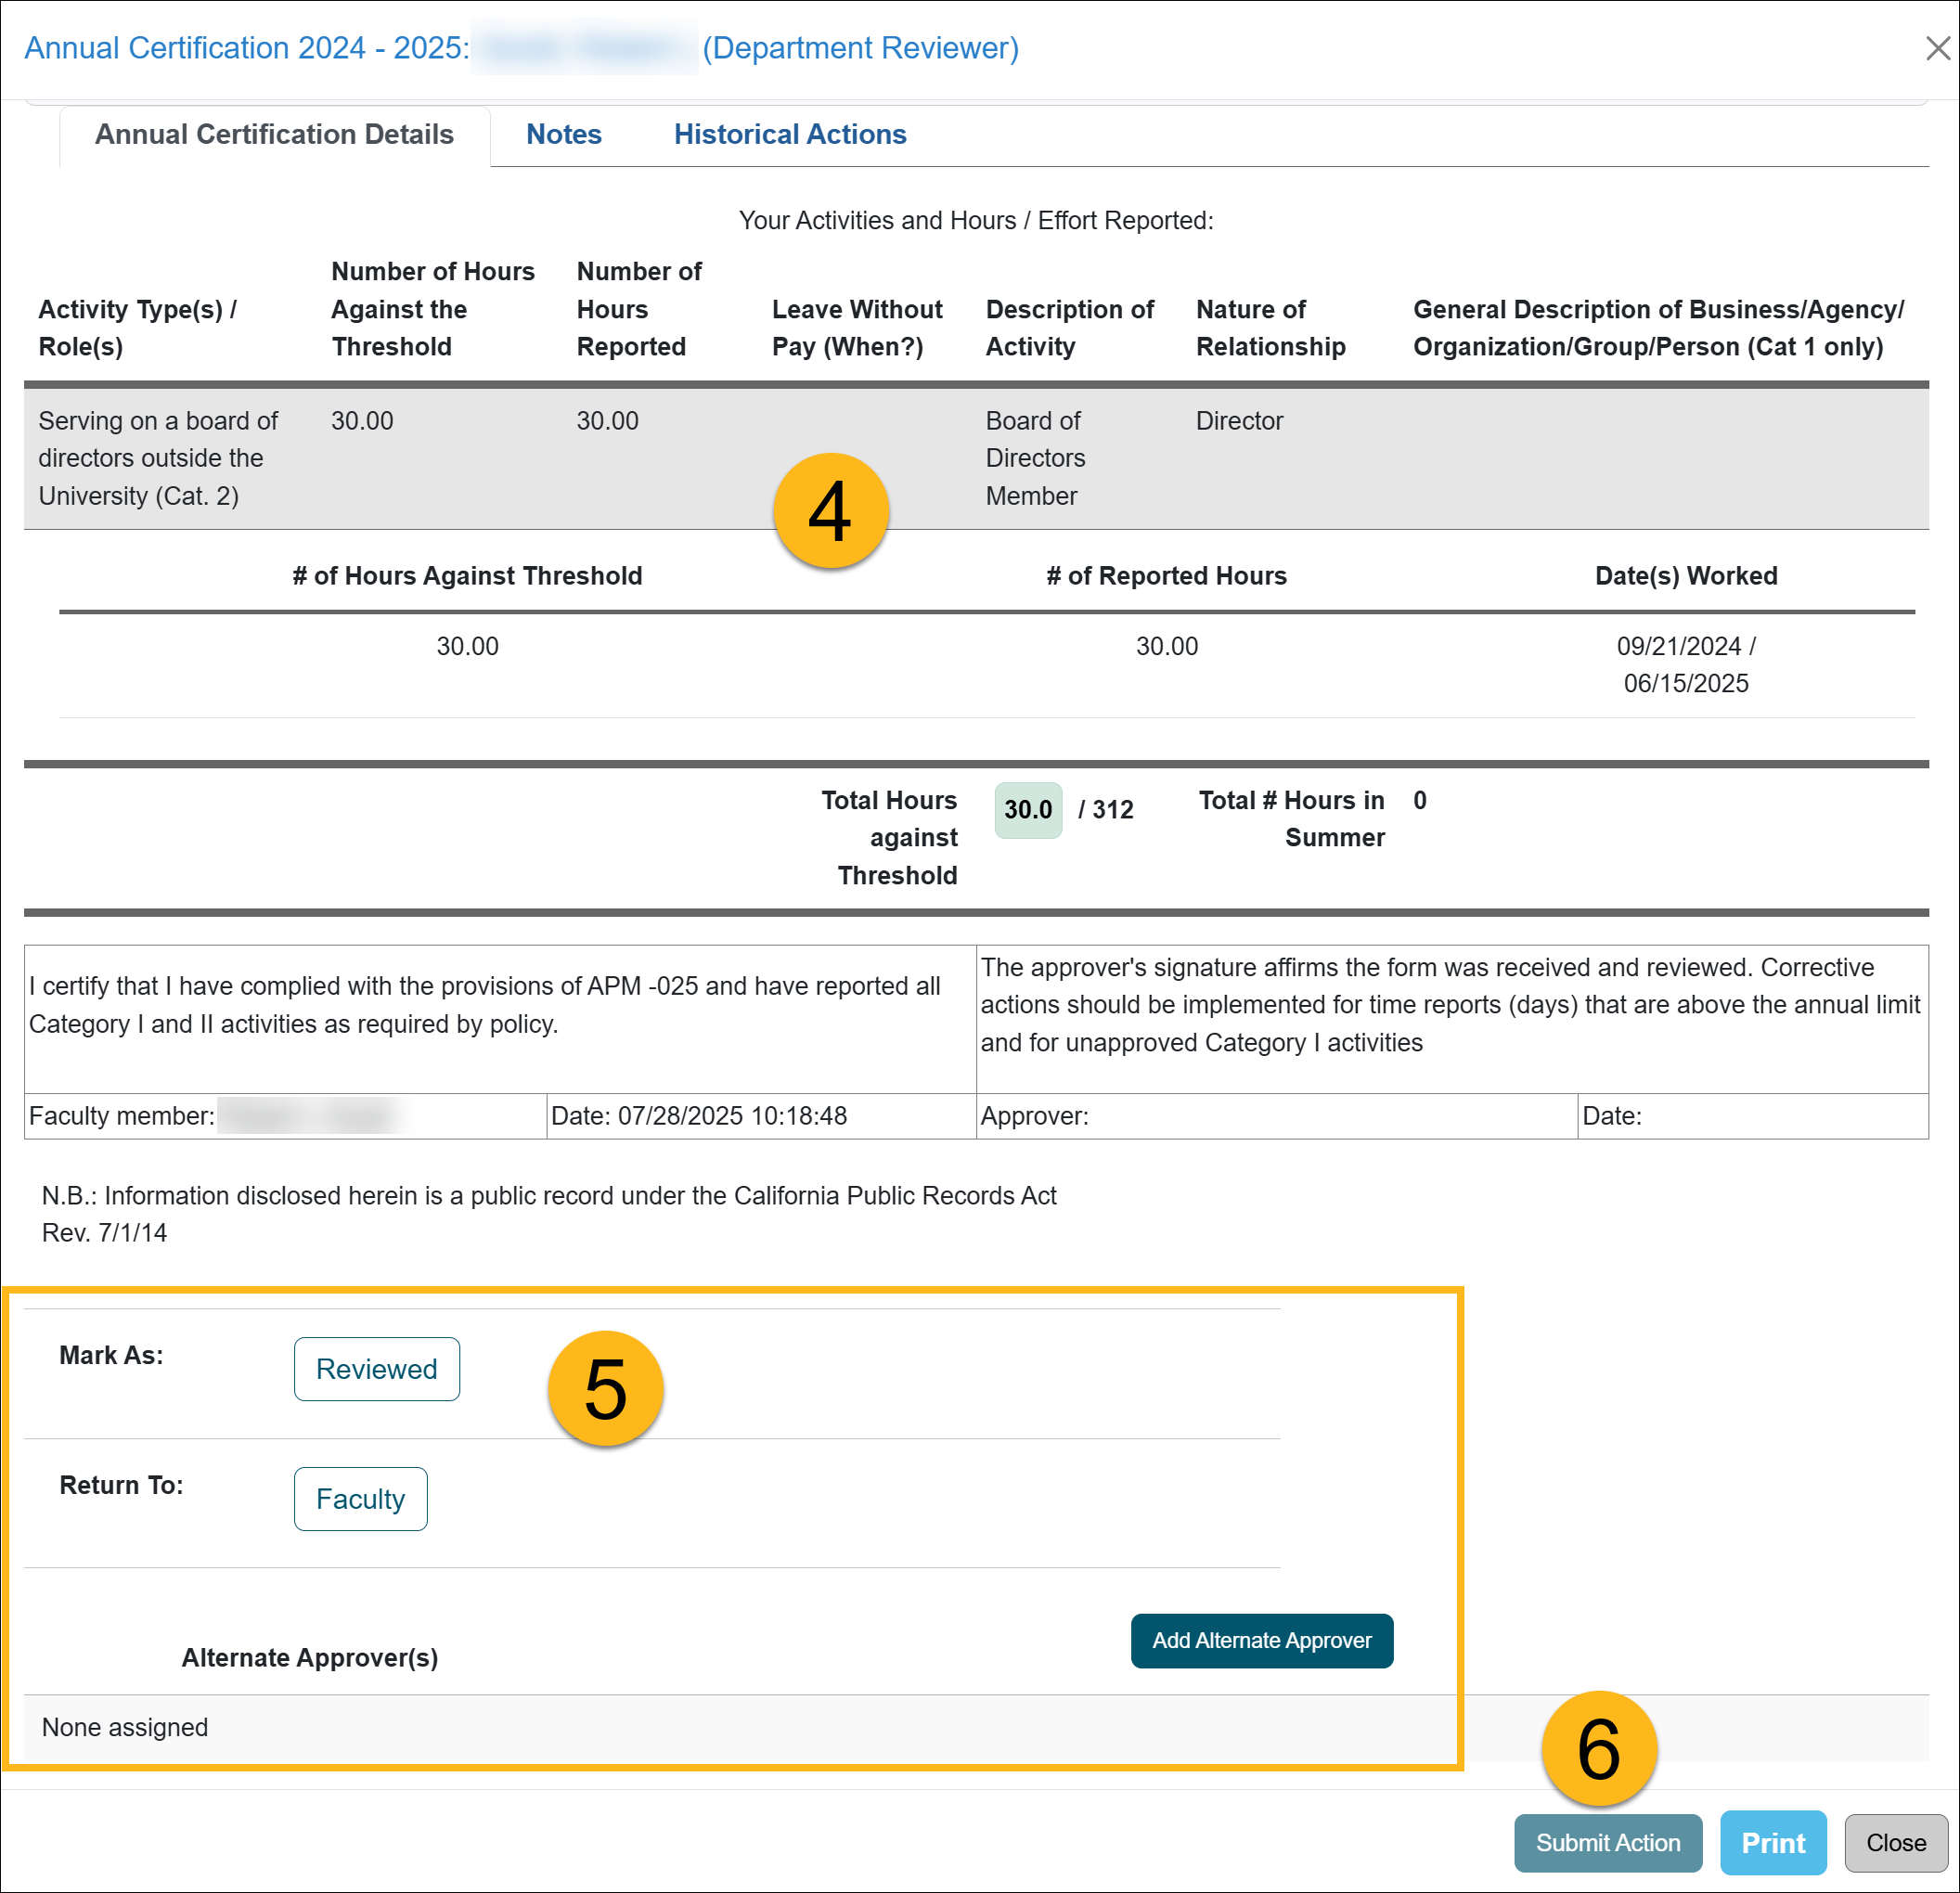Click the green 30.0 total hours badge
Screen dimensions: 1960x1893
[1027, 809]
